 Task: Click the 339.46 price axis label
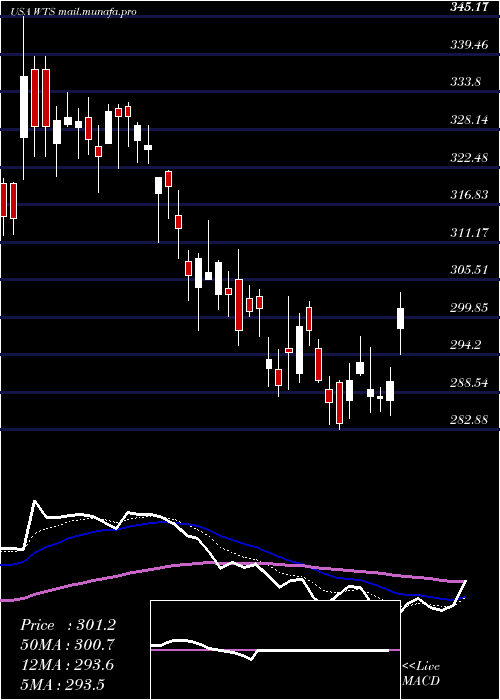tap(468, 44)
